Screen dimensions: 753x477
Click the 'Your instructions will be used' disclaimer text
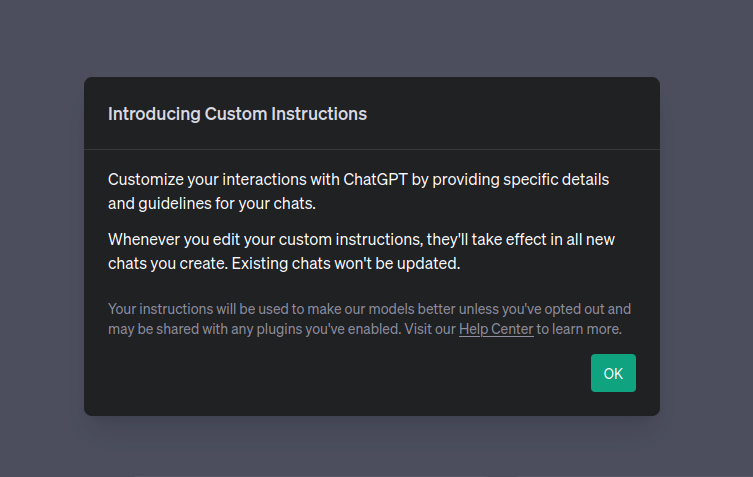click(369, 319)
